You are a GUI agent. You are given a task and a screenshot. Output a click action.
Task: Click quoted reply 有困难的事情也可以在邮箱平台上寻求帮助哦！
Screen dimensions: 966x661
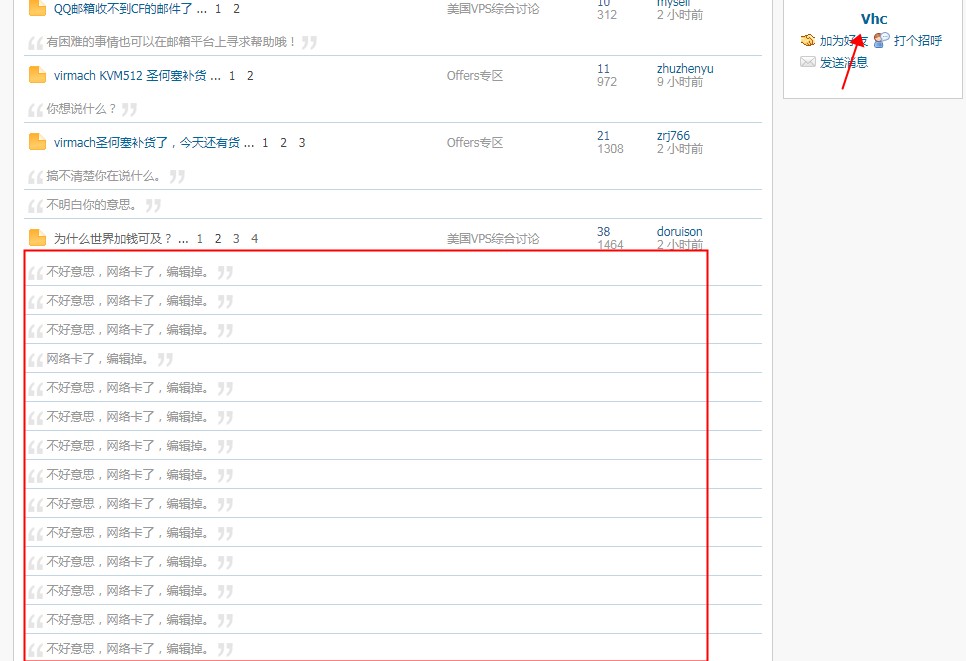click(x=172, y=42)
